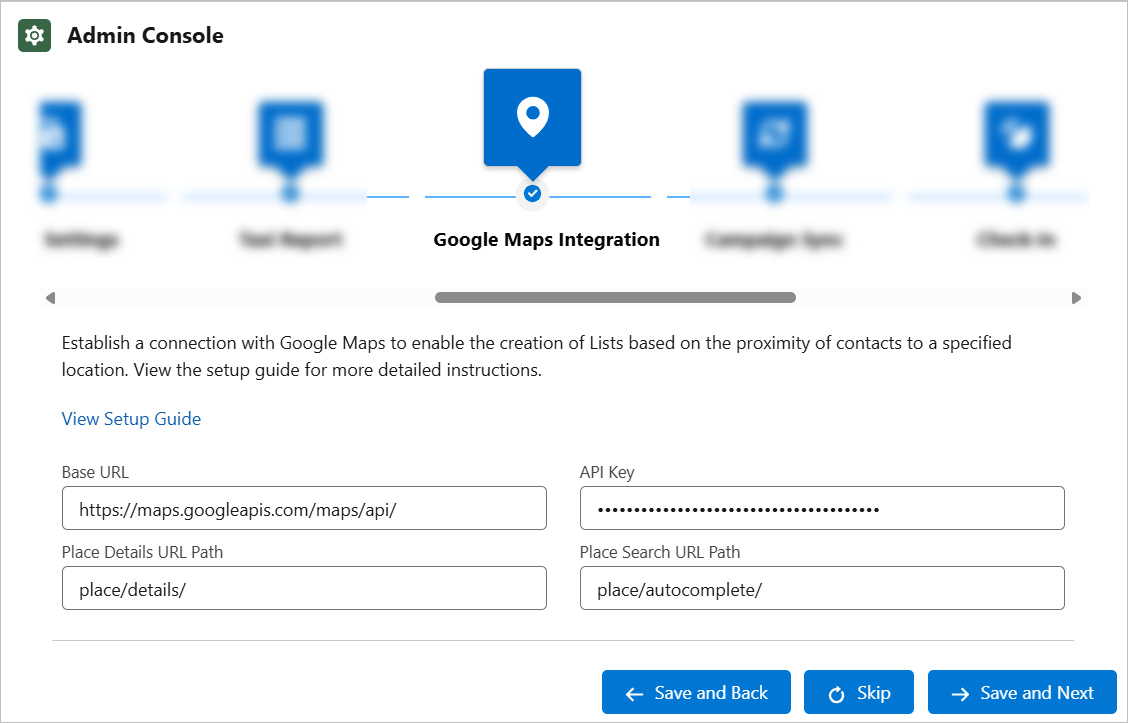
Task: Click the Base URL input field
Action: pos(304,508)
